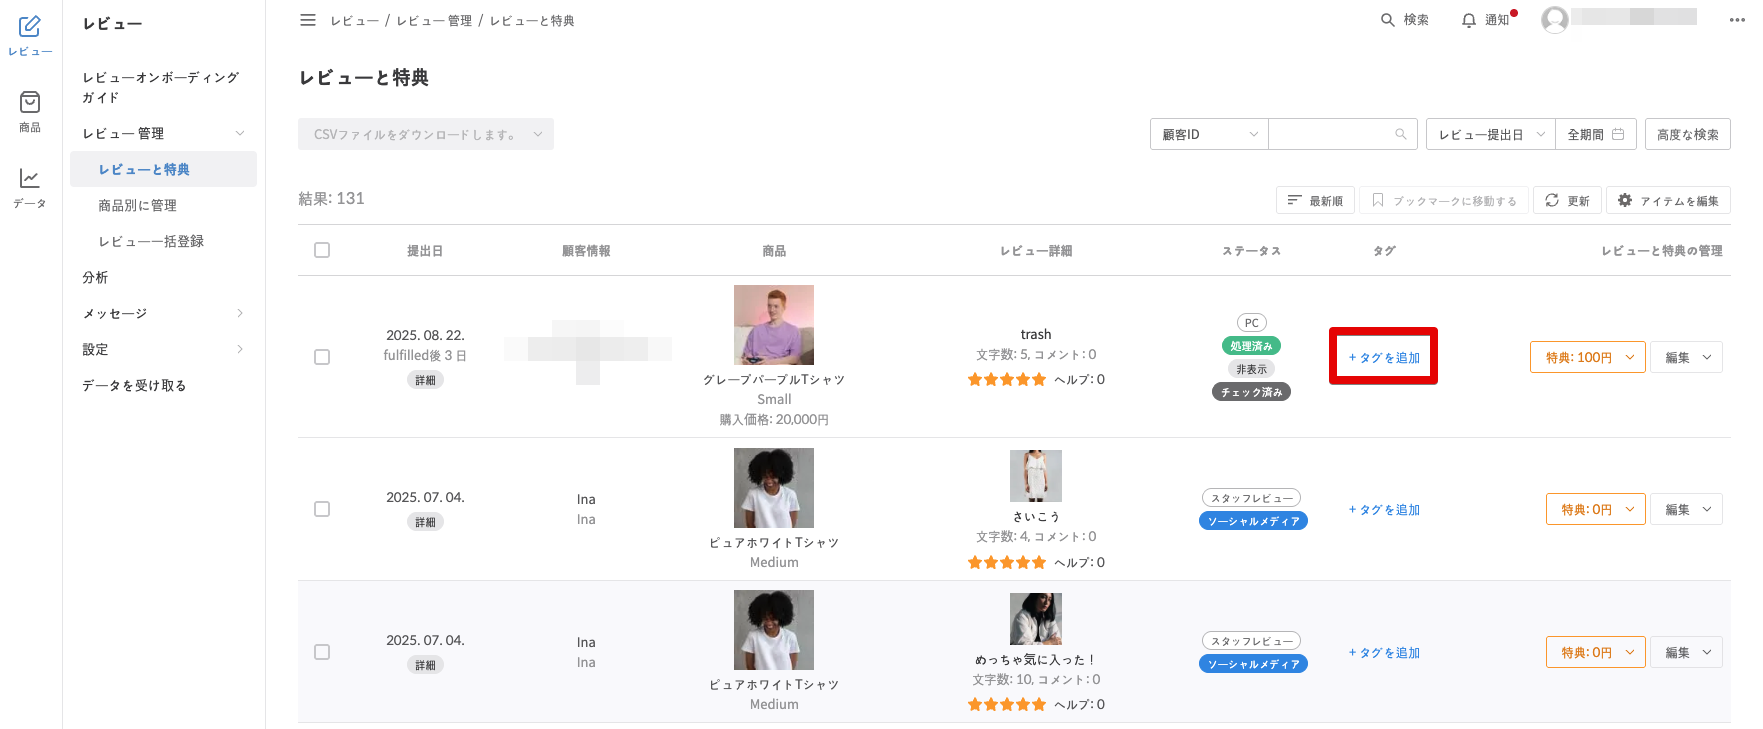This screenshot has height=729, width=1763.
Task: Click the hamburger menu icon
Action: click(x=308, y=20)
